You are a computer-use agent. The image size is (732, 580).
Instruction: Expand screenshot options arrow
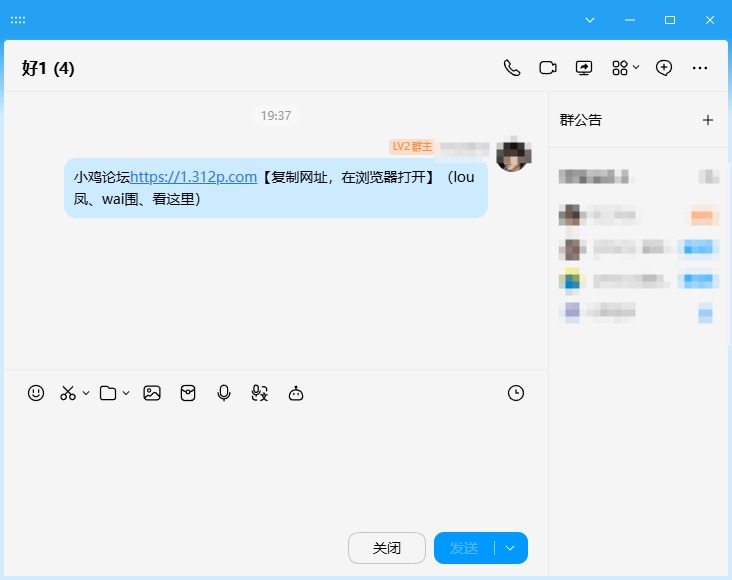coord(86,393)
